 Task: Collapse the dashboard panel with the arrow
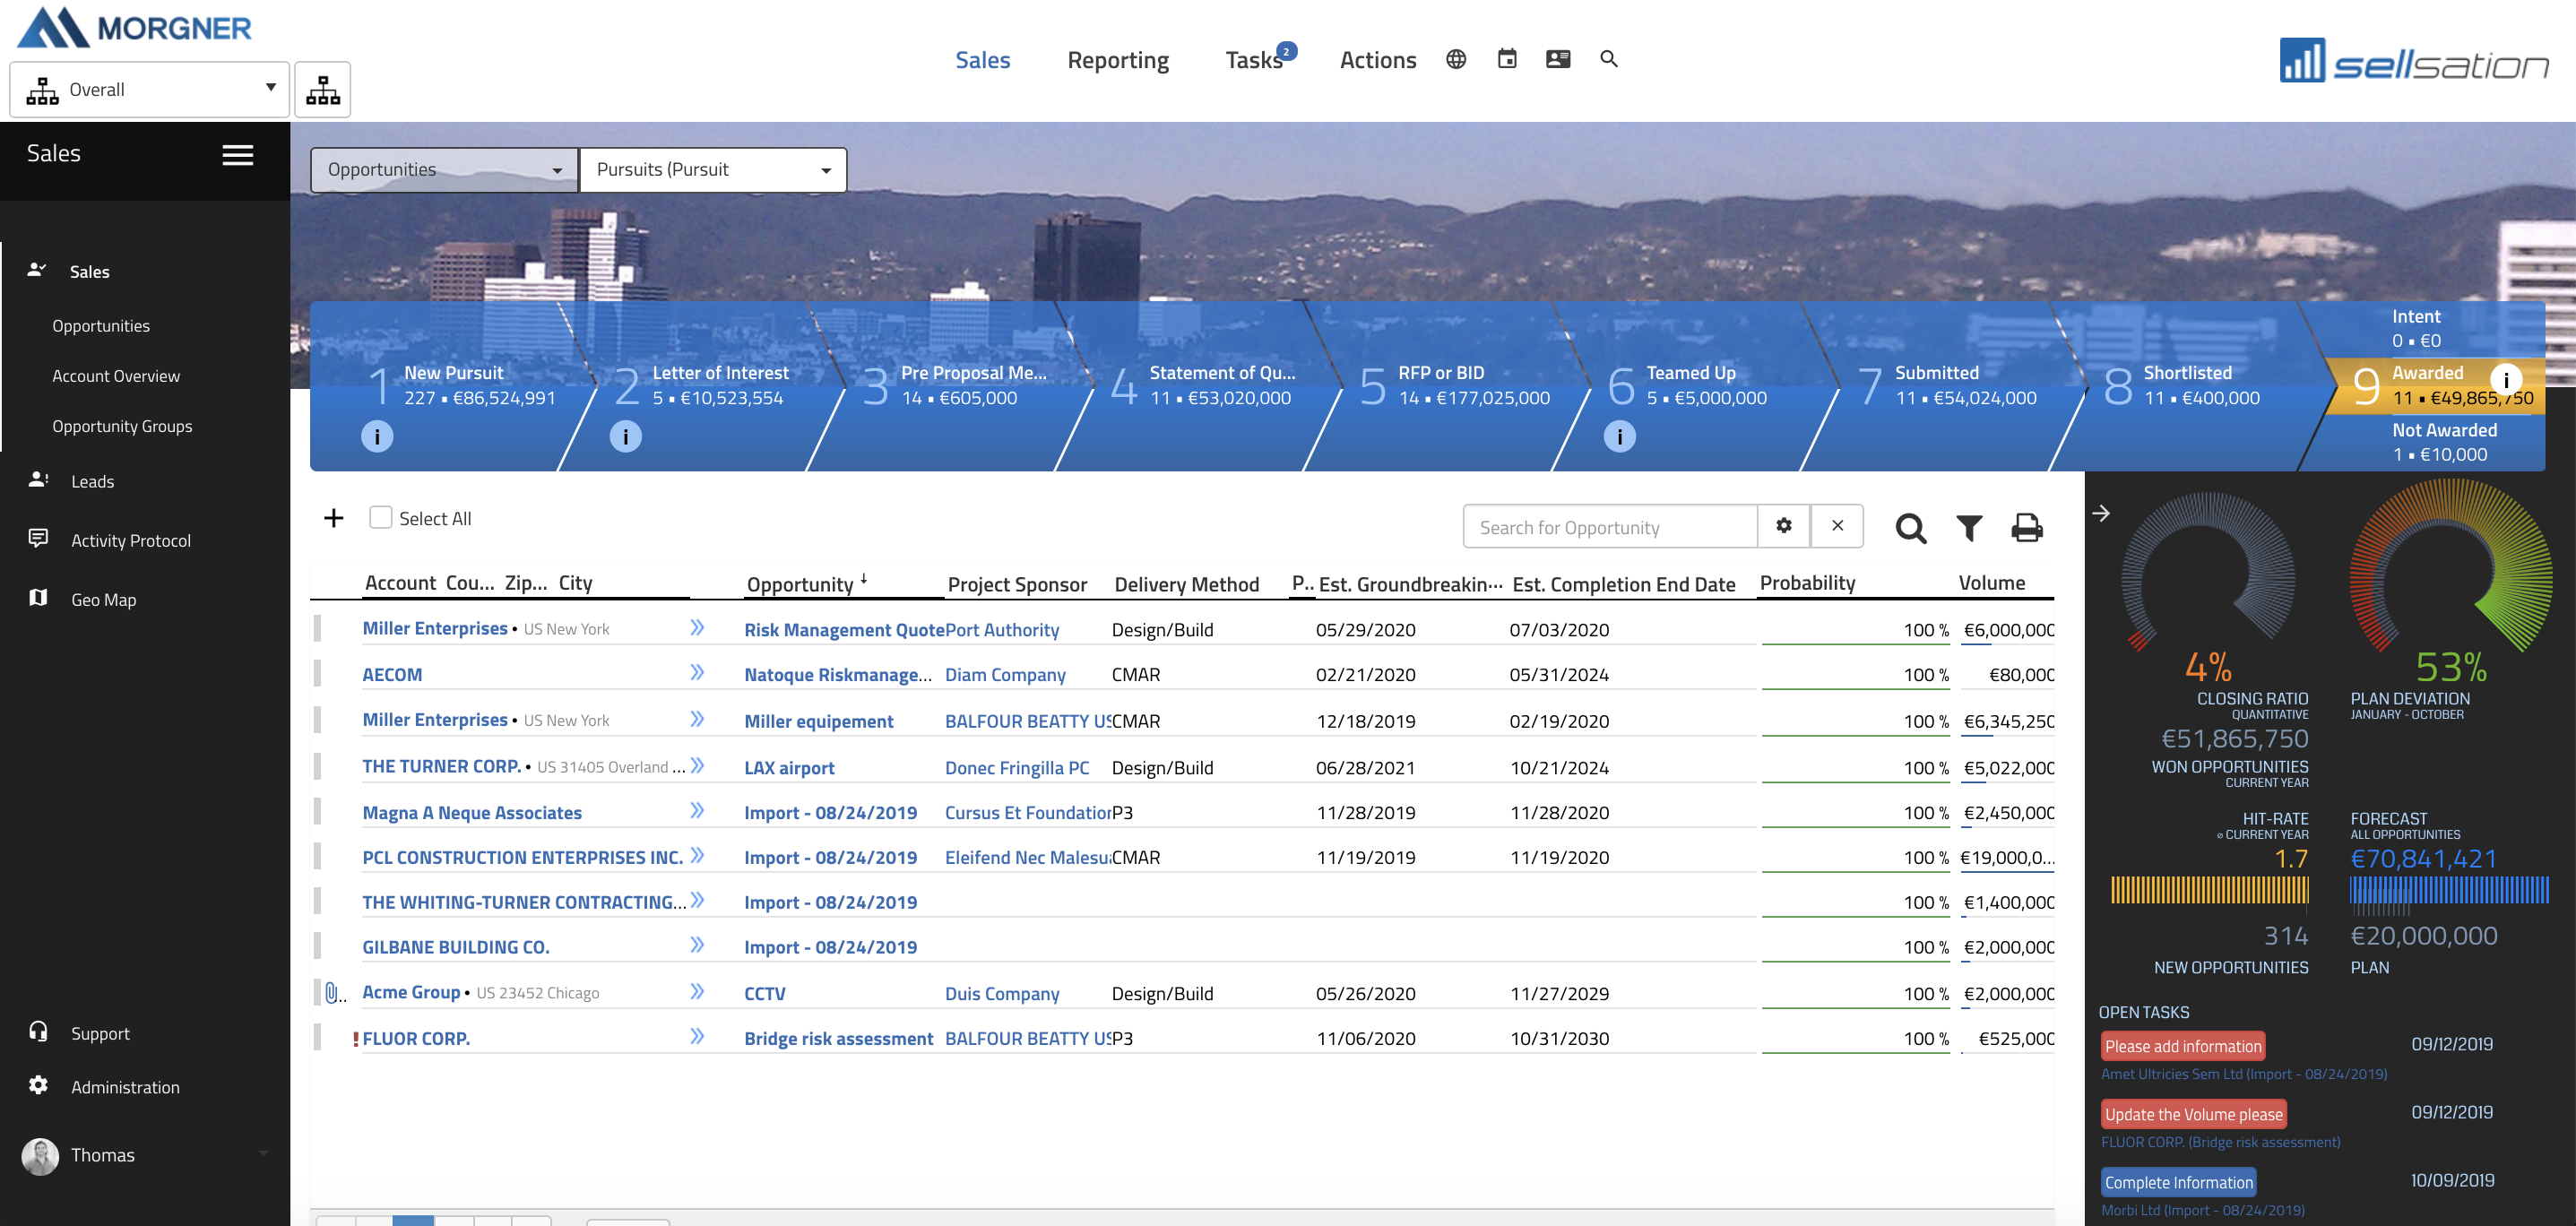[x=2100, y=513]
